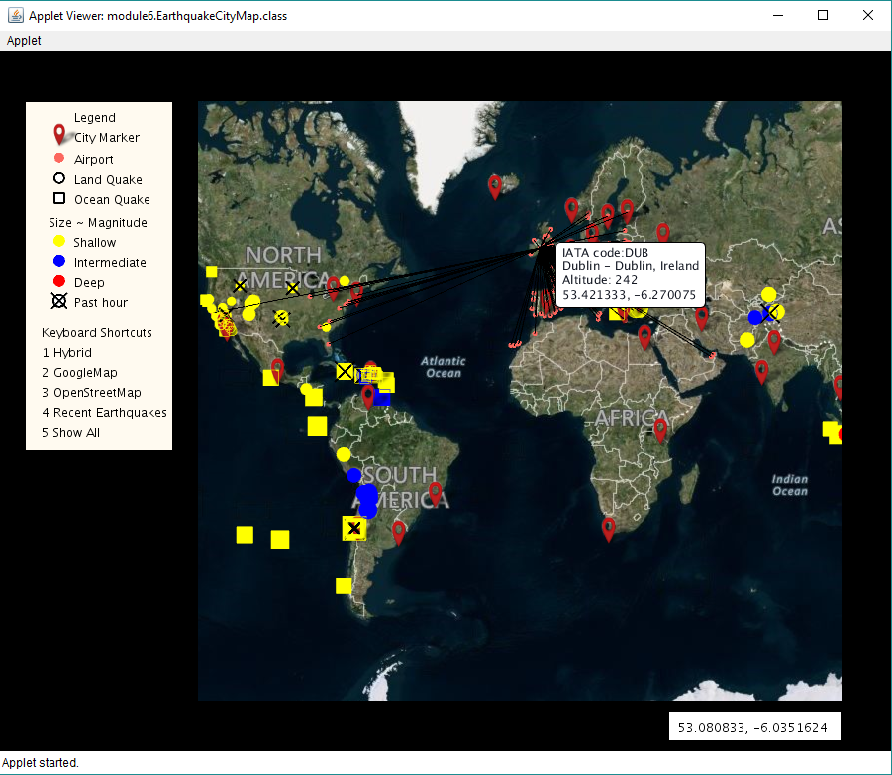Toggle the Intermediate blue depth indicator
Viewport: 892px width, 775px height.
tap(59, 261)
